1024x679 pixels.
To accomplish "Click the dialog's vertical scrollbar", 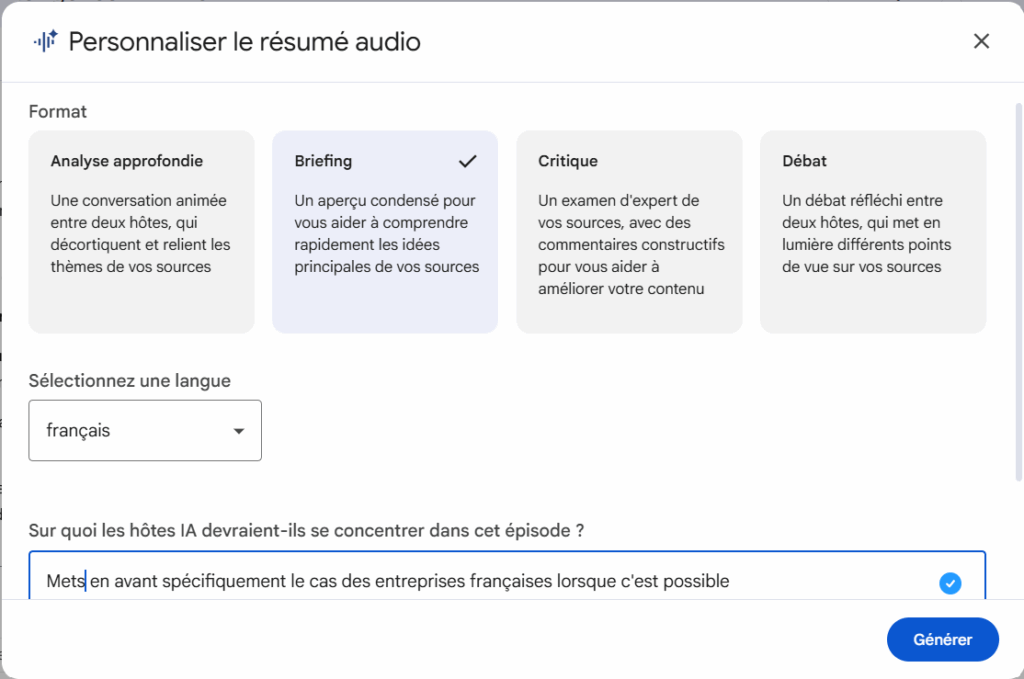I will point(1018,300).
